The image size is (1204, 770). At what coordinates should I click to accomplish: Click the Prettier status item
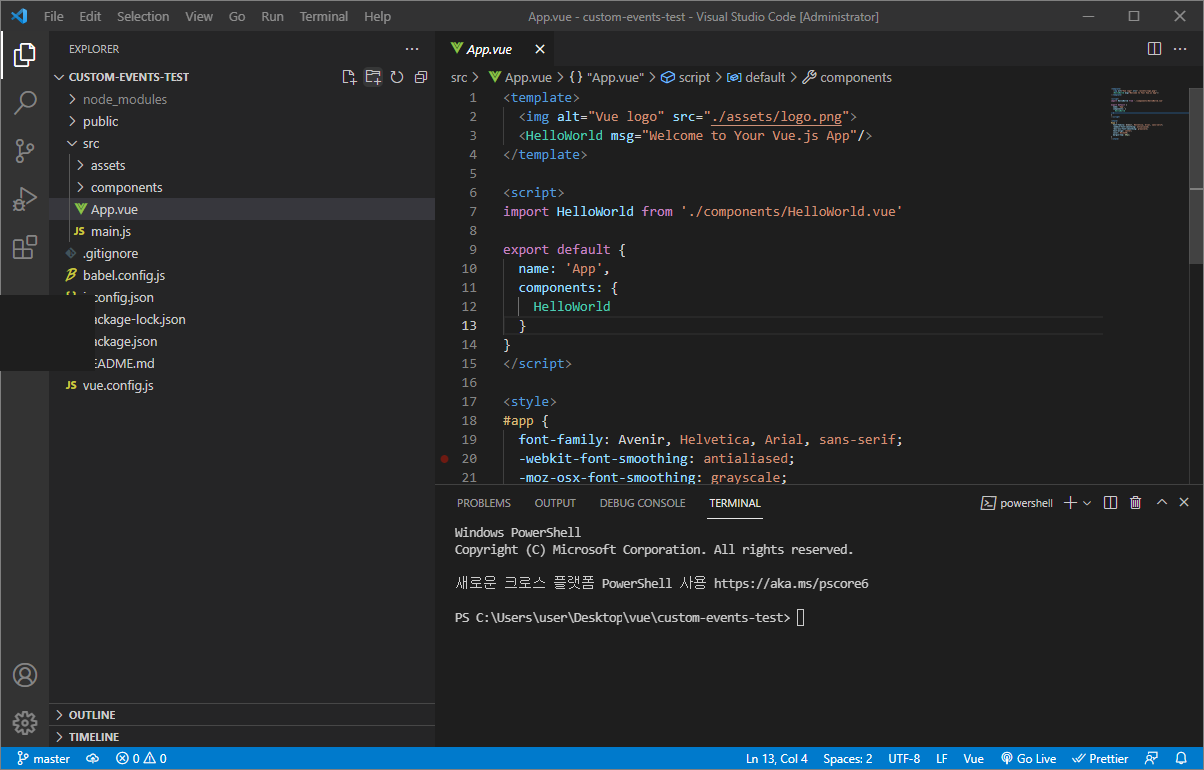pyautogui.click(x=1101, y=759)
